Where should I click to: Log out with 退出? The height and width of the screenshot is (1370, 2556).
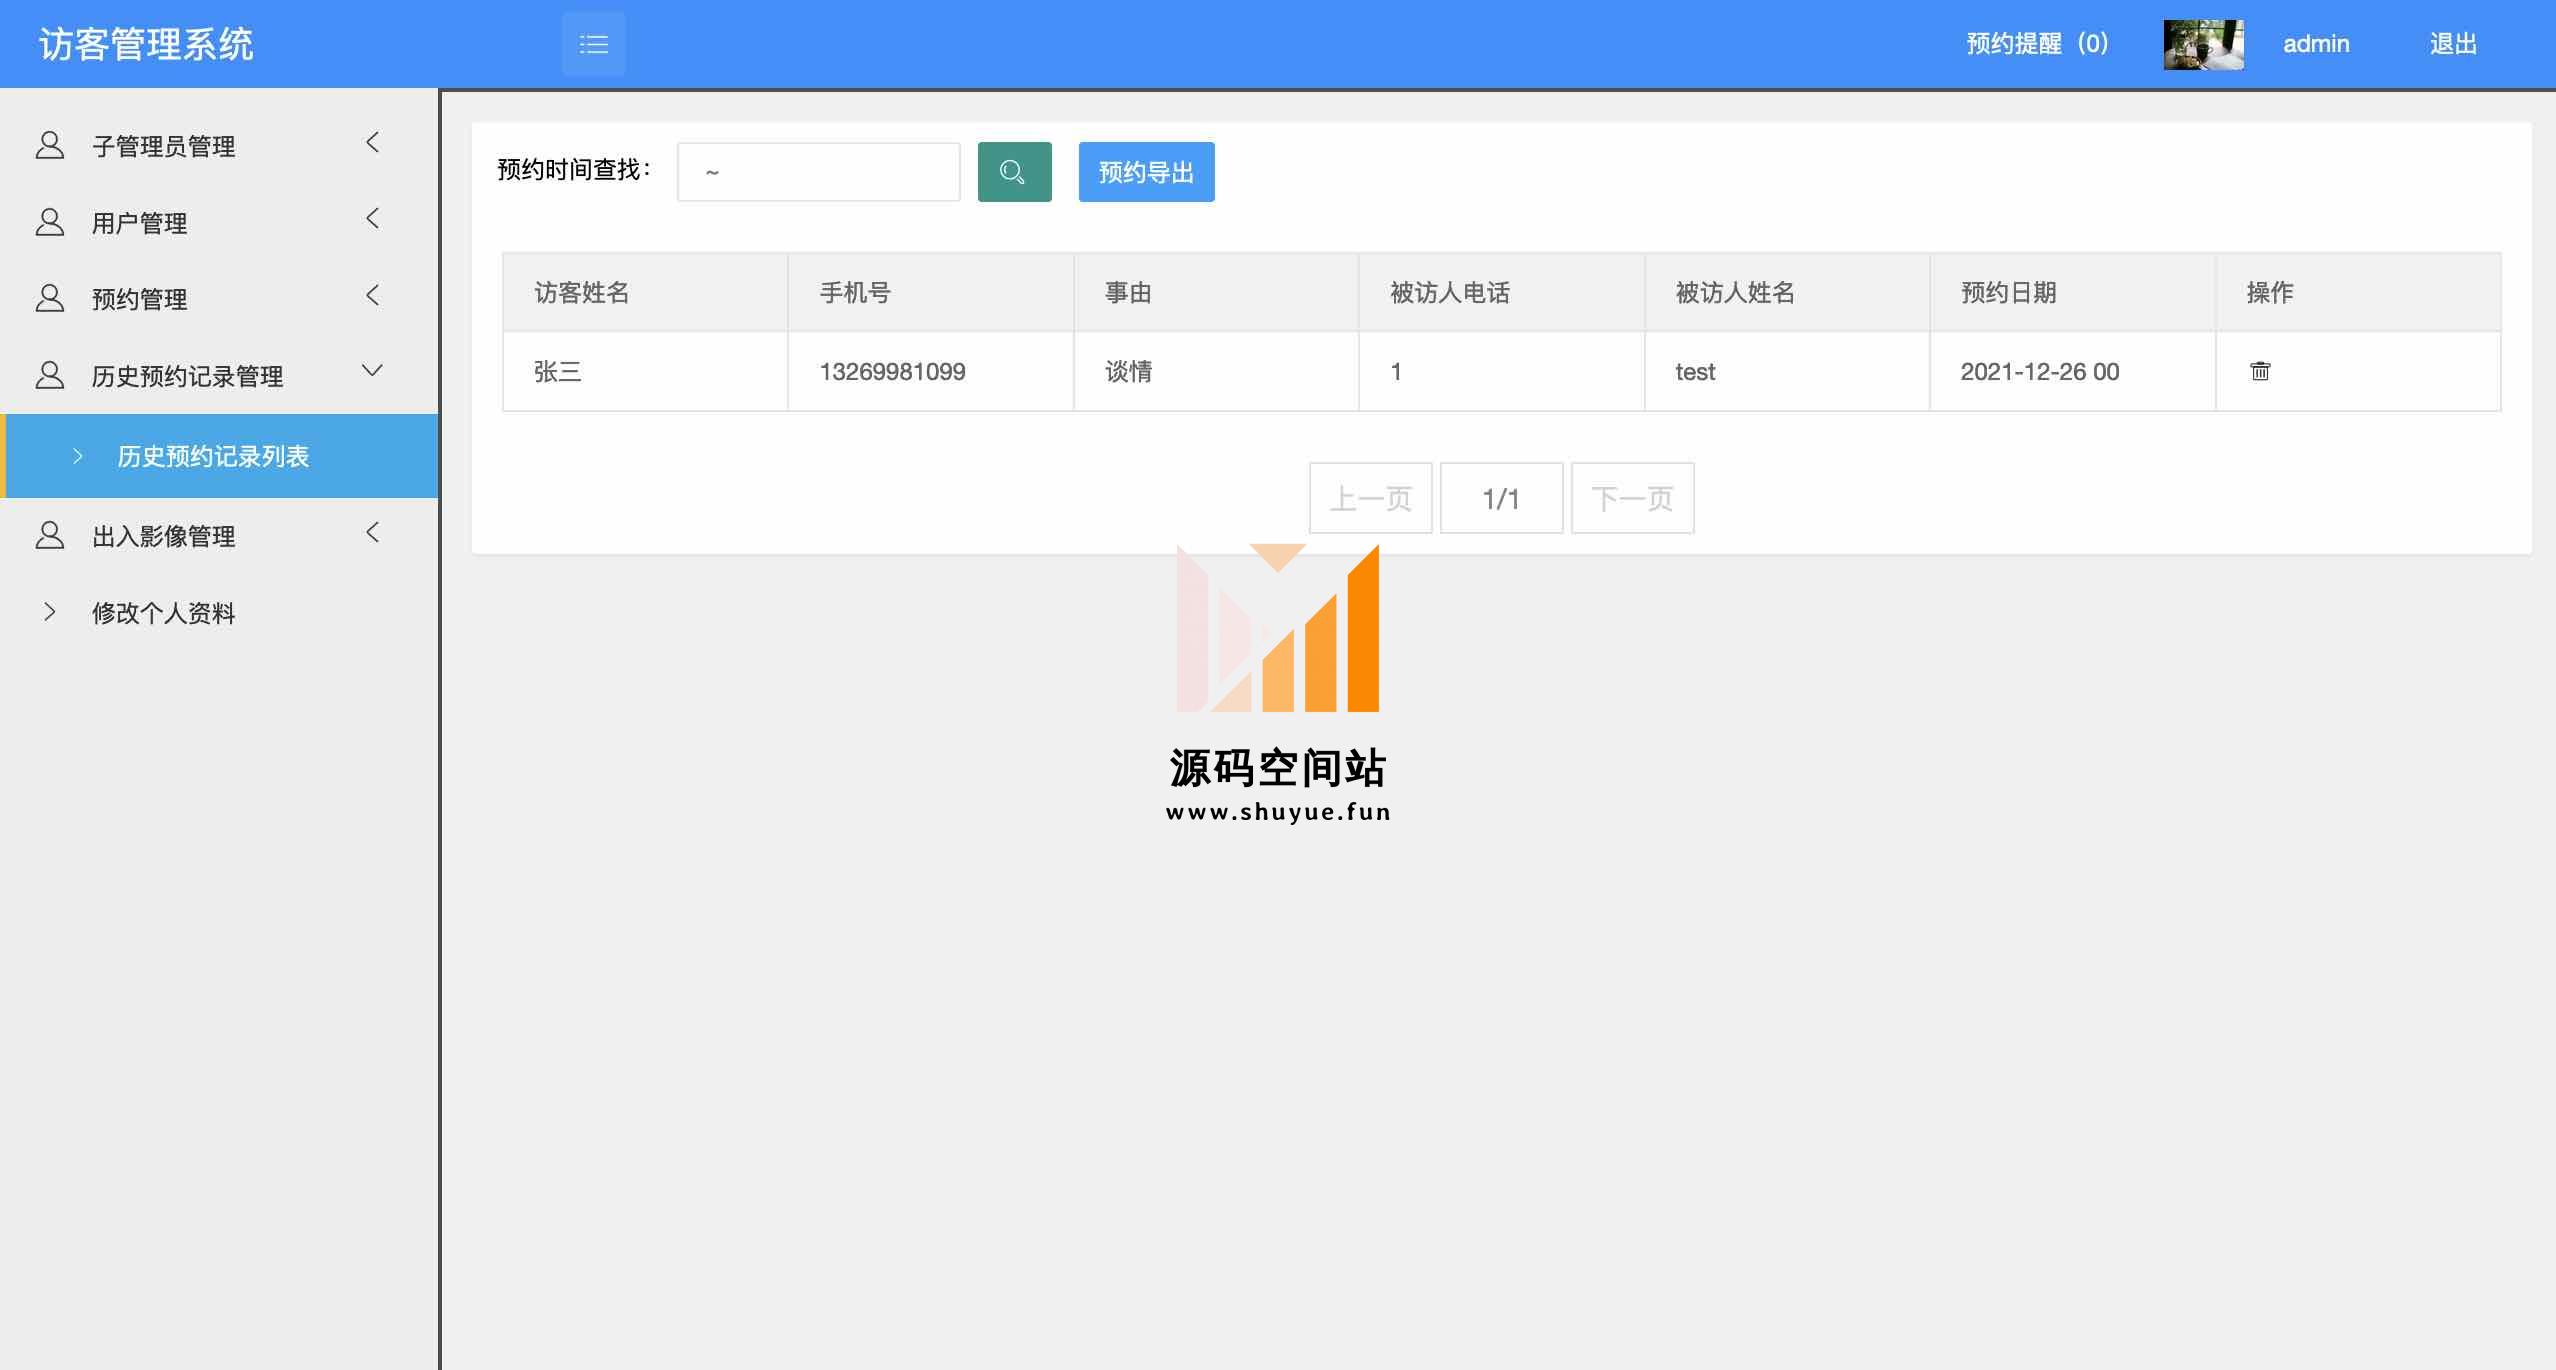2453,44
